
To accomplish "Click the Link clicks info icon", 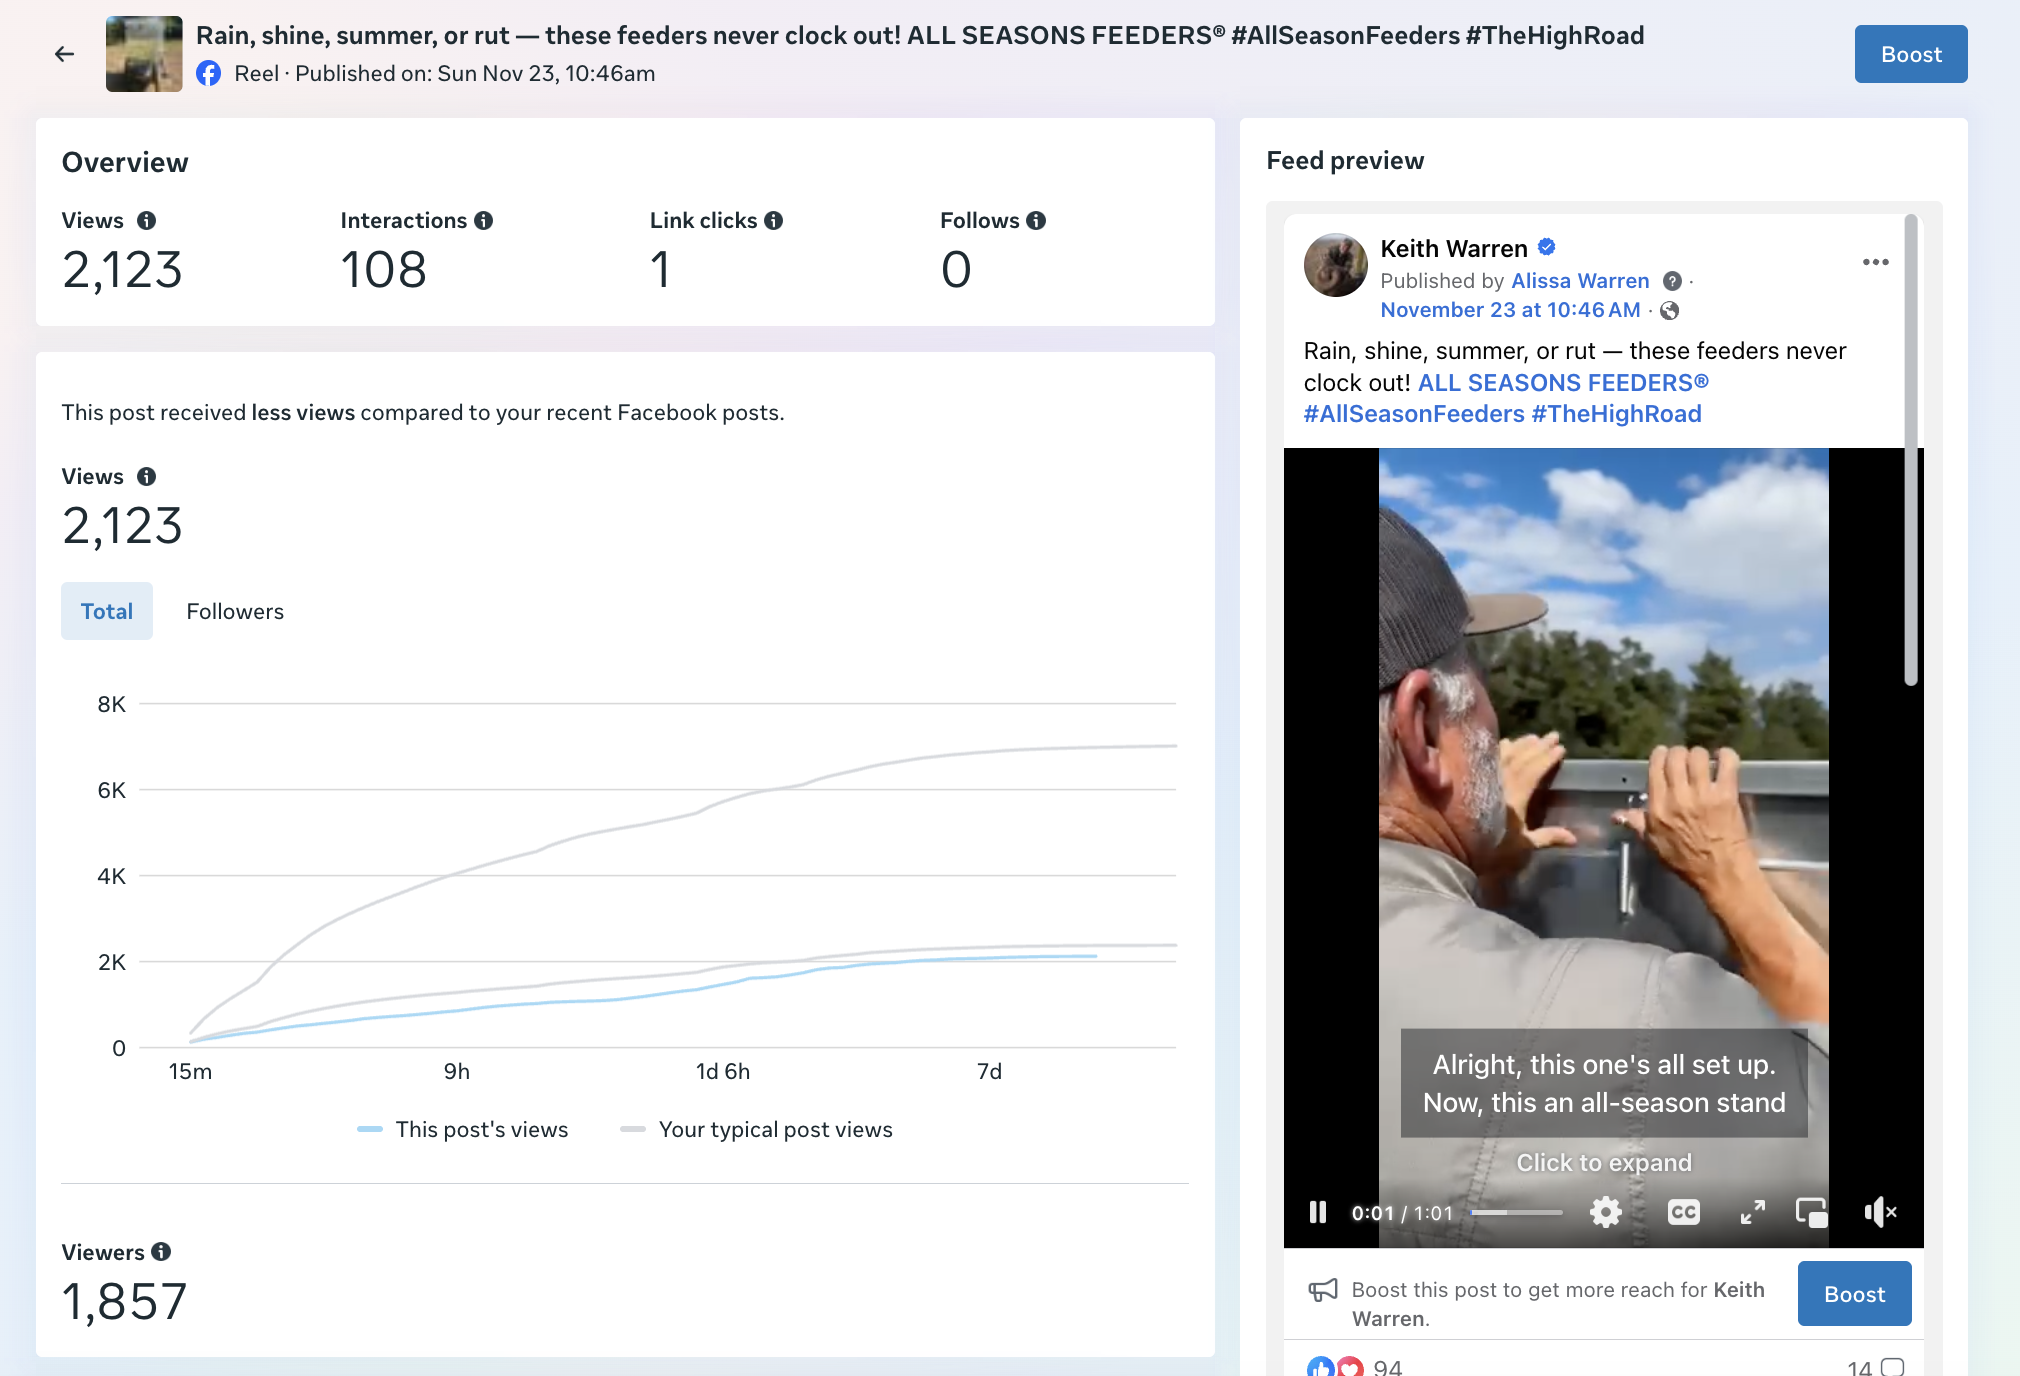I will tap(774, 221).
